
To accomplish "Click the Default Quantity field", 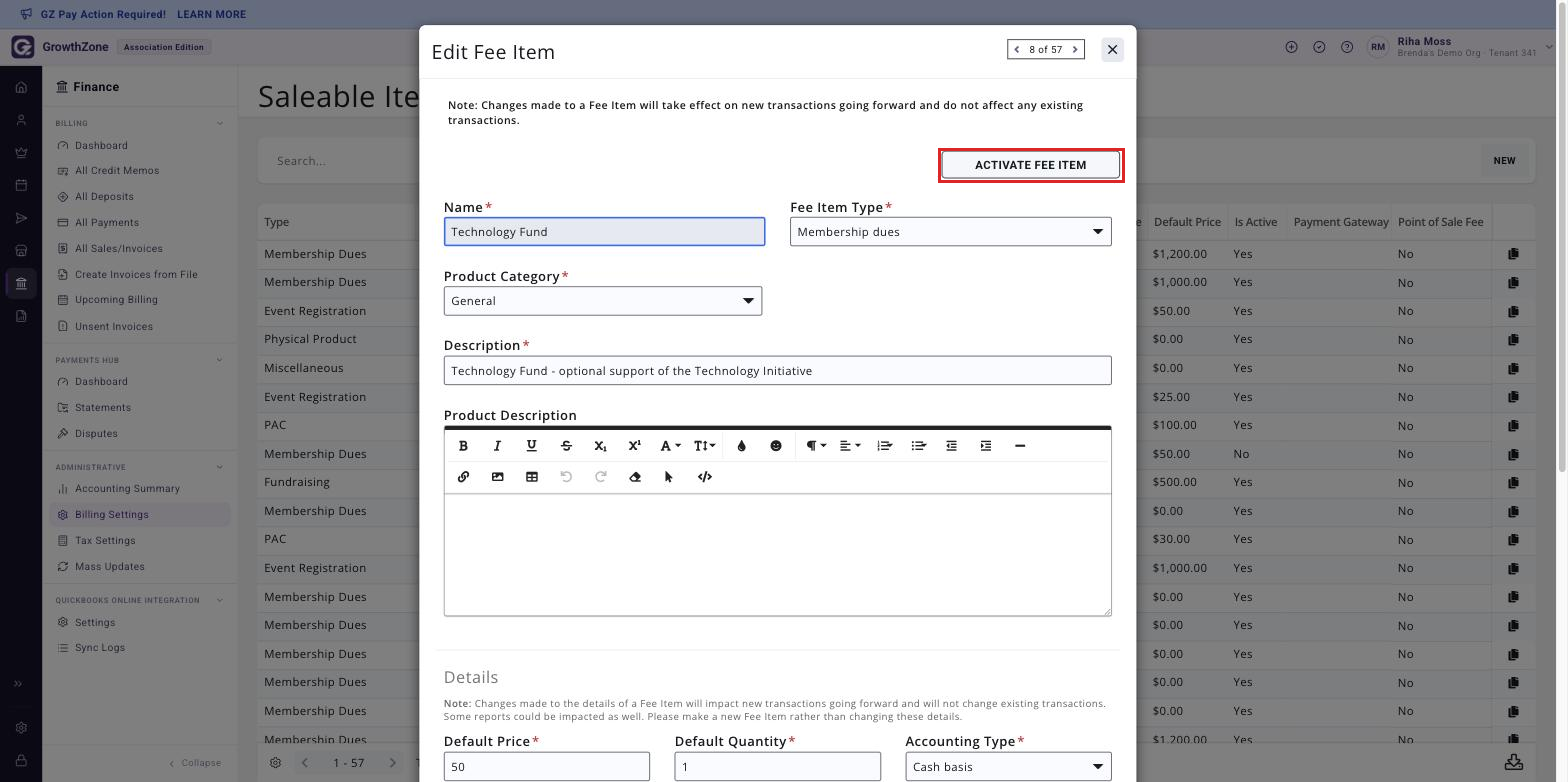I will tap(777, 767).
